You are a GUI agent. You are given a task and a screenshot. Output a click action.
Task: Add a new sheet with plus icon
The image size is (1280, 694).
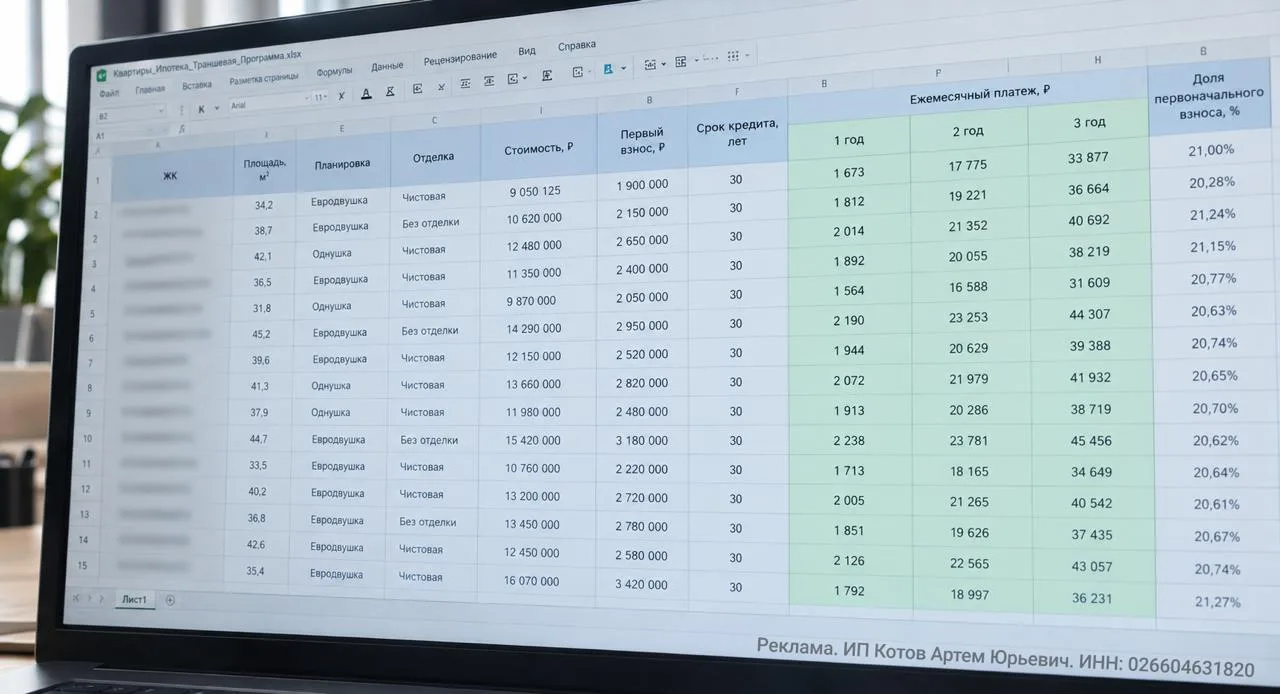pos(170,600)
